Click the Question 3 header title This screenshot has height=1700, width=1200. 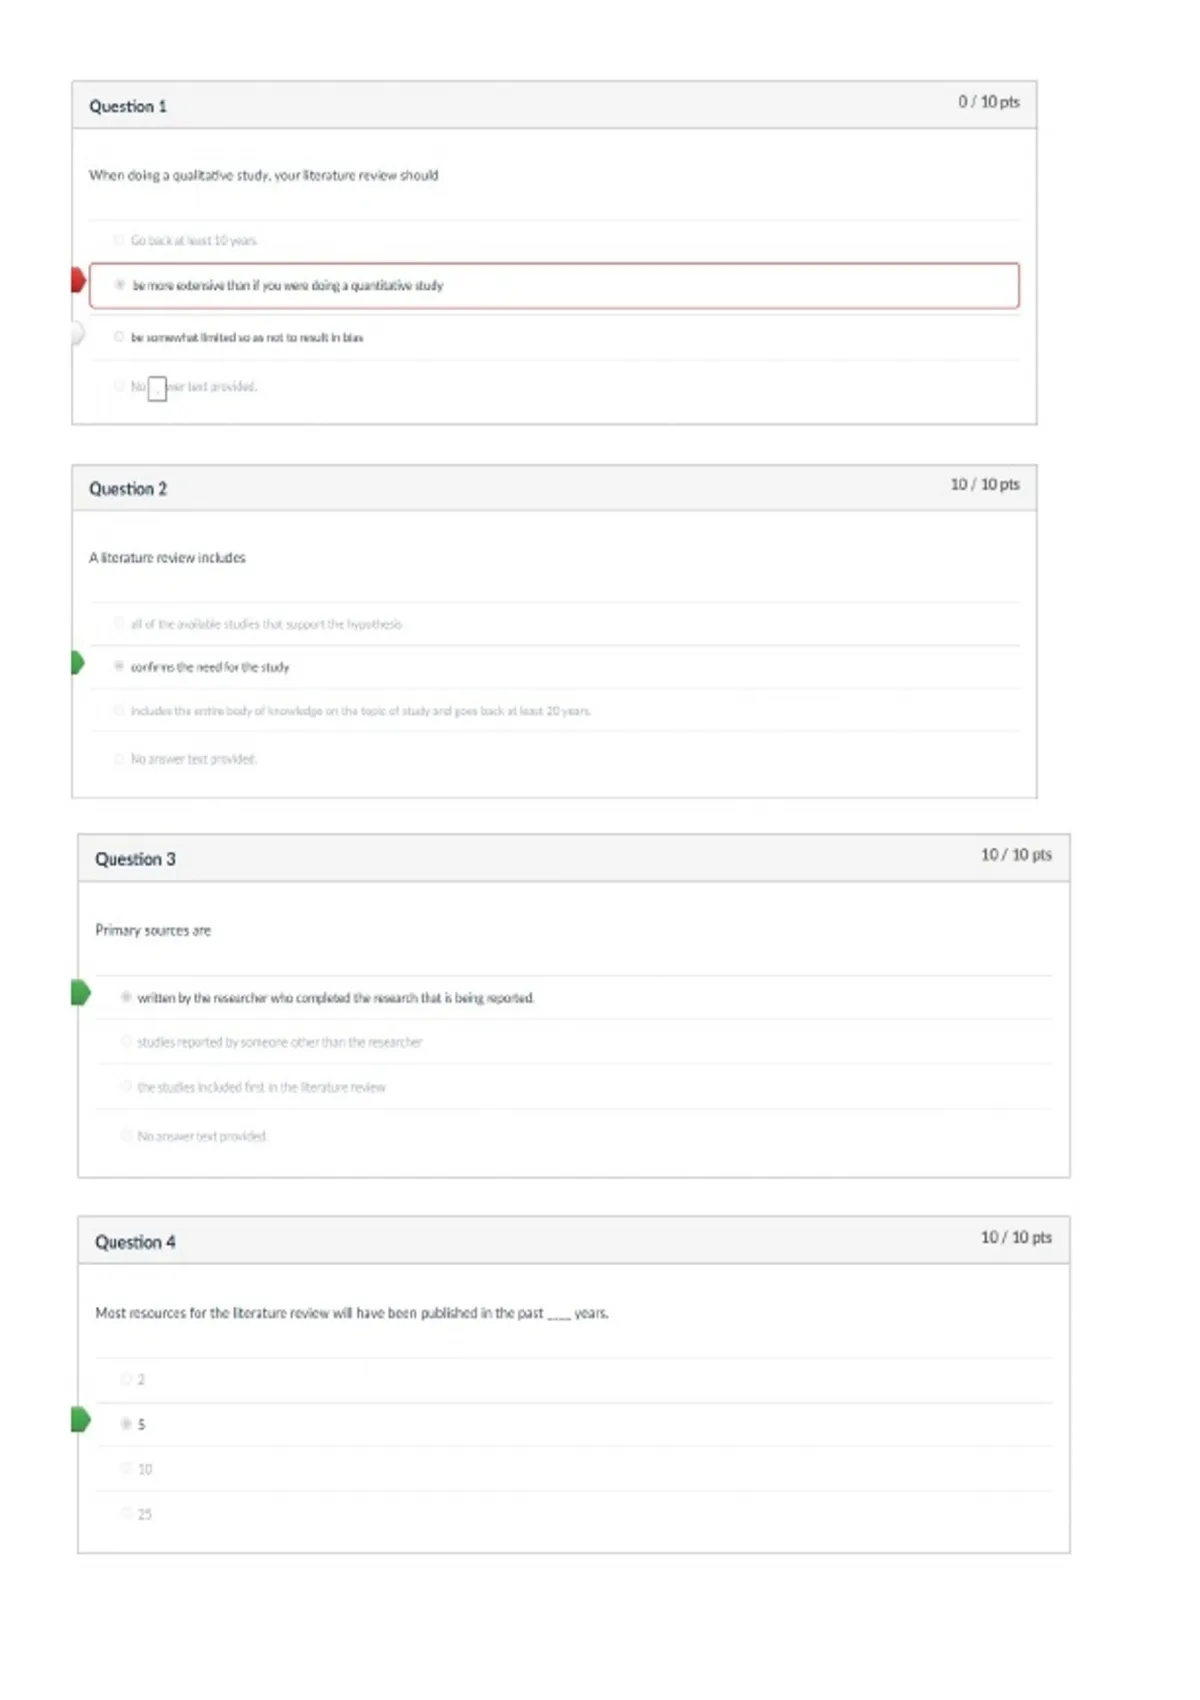pyautogui.click(x=135, y=859)
